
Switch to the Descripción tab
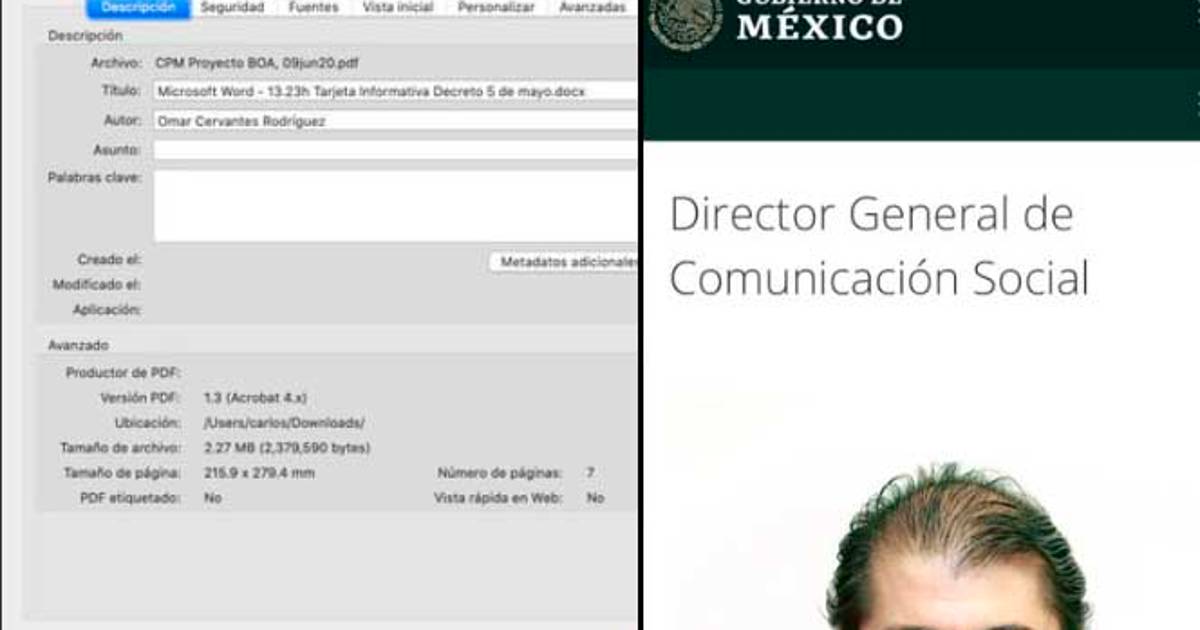pos(138,7)
